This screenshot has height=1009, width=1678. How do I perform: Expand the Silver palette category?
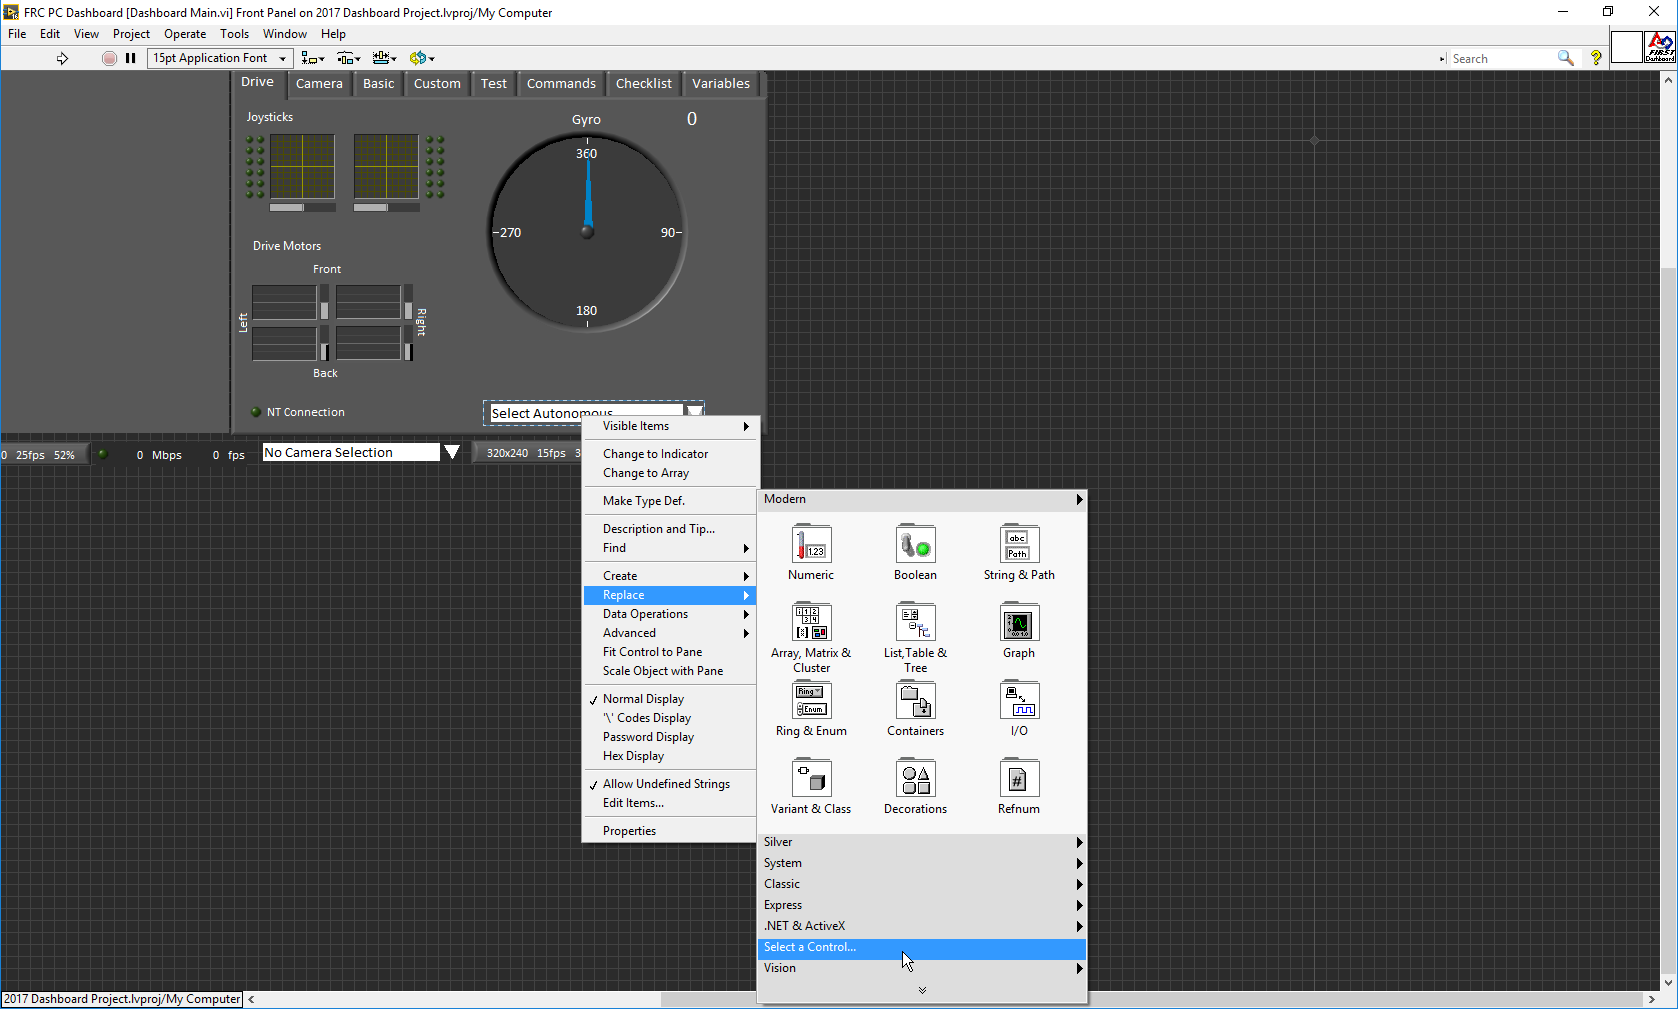922,842
